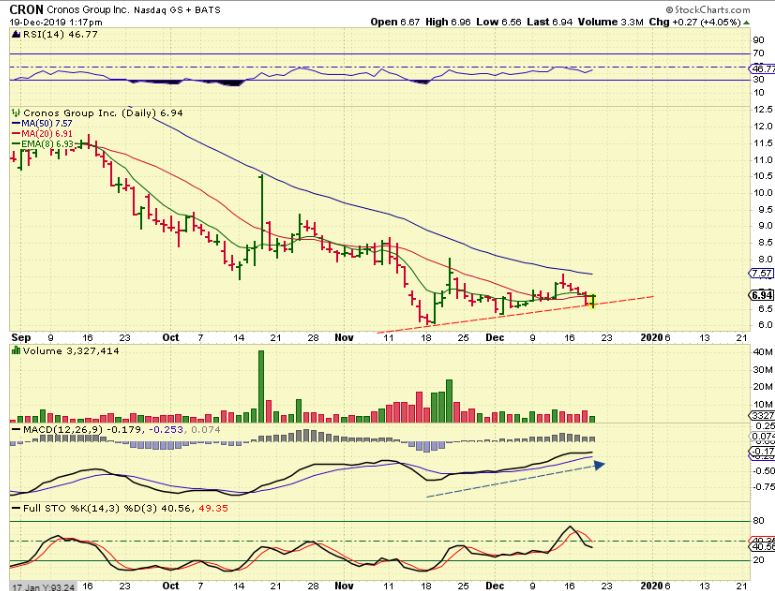Click the Sep label on the date axis
Viewport: 775px width, 591px height.
coord(21,338)
